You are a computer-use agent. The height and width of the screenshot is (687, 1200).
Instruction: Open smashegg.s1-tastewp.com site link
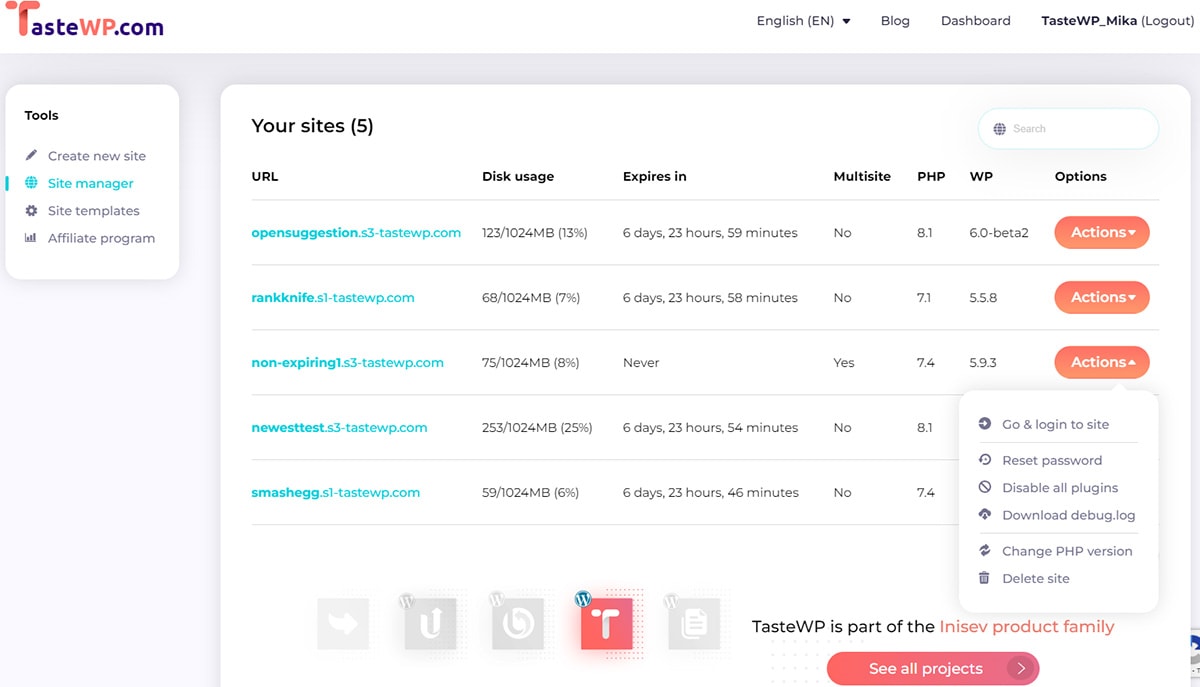tap(336, 493)
